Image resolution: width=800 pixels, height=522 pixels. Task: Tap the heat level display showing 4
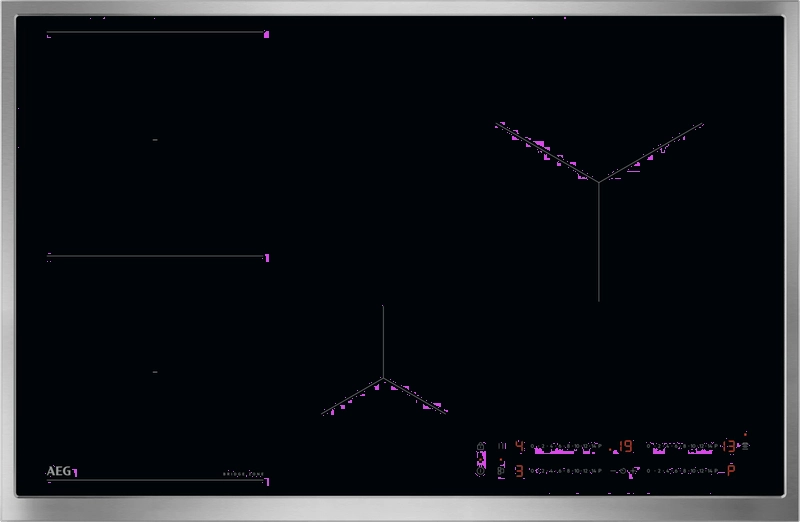tap(519, 446)
